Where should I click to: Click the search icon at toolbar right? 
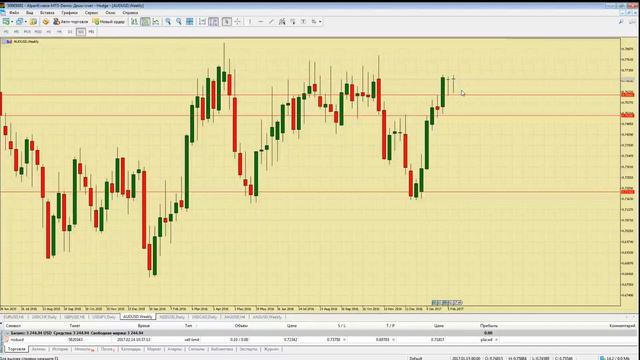point(621,21)
